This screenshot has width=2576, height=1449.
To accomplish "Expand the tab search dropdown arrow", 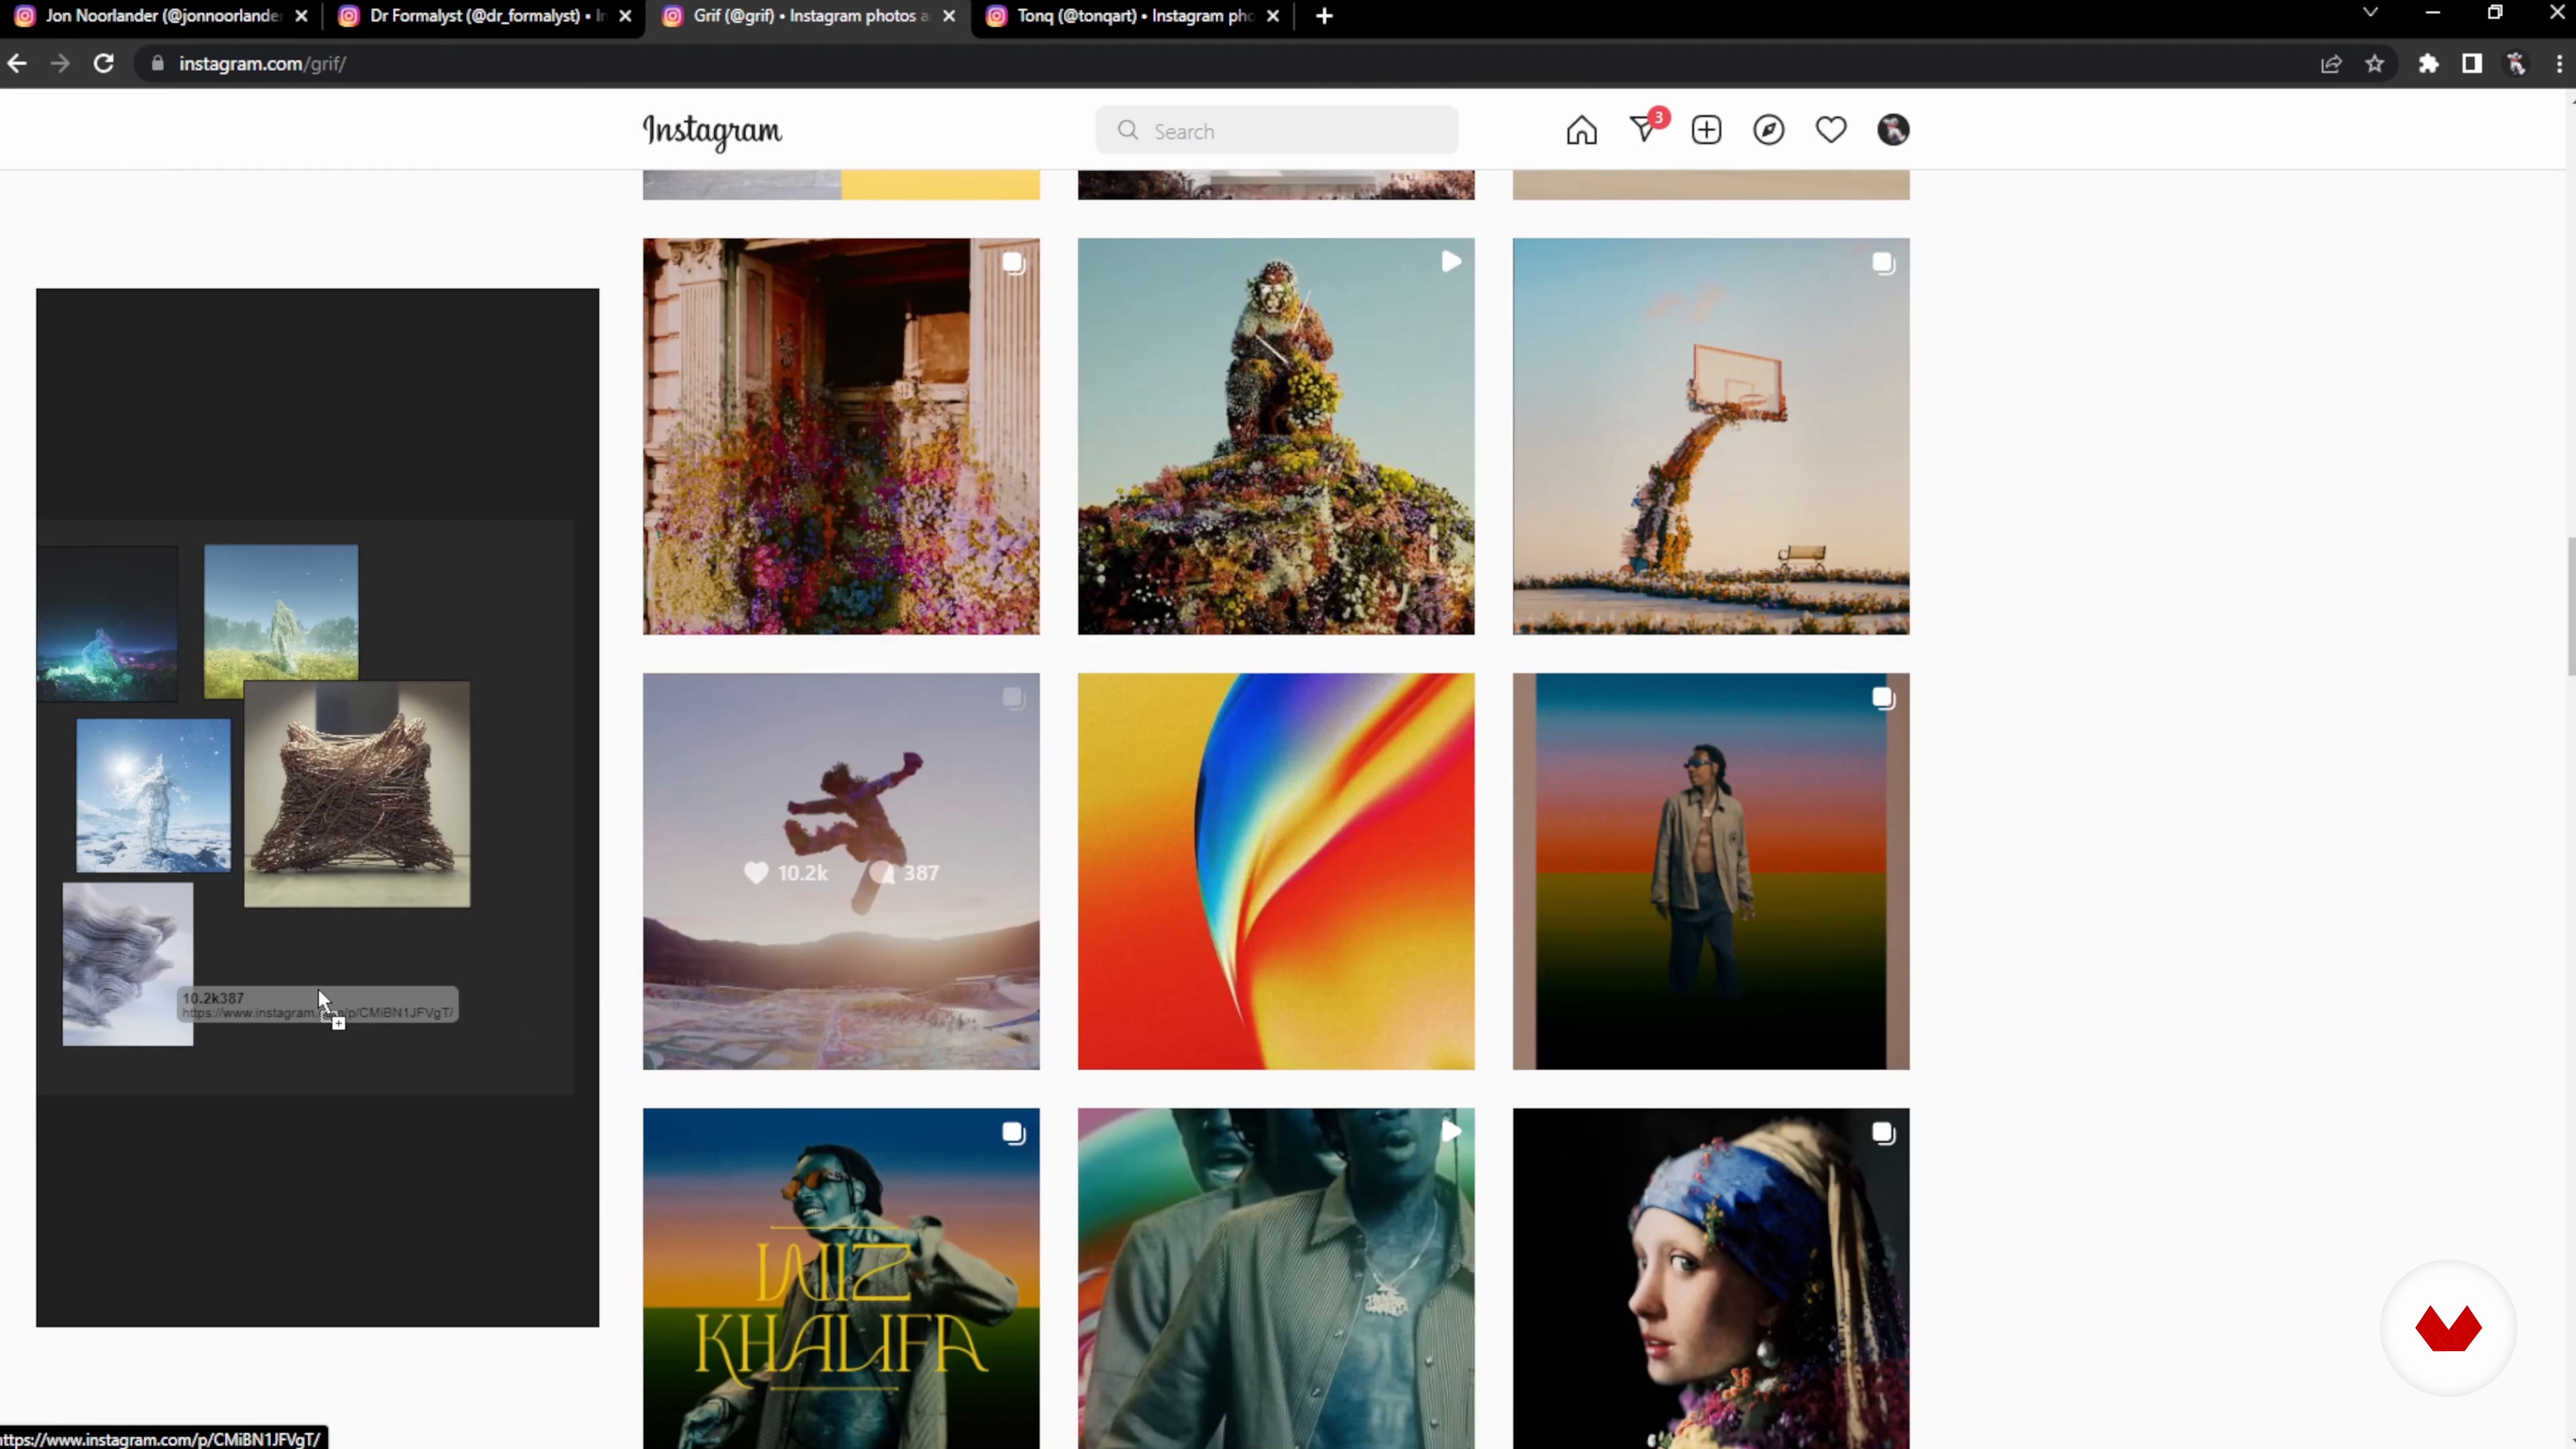I will pos(2370,13).
